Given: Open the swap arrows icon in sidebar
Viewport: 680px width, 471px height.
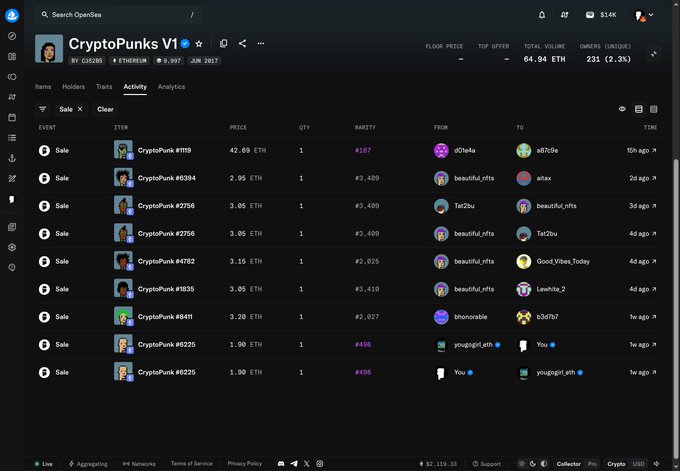Looking at the screenshot, I should pyautogui.click(x=12, y=97).
